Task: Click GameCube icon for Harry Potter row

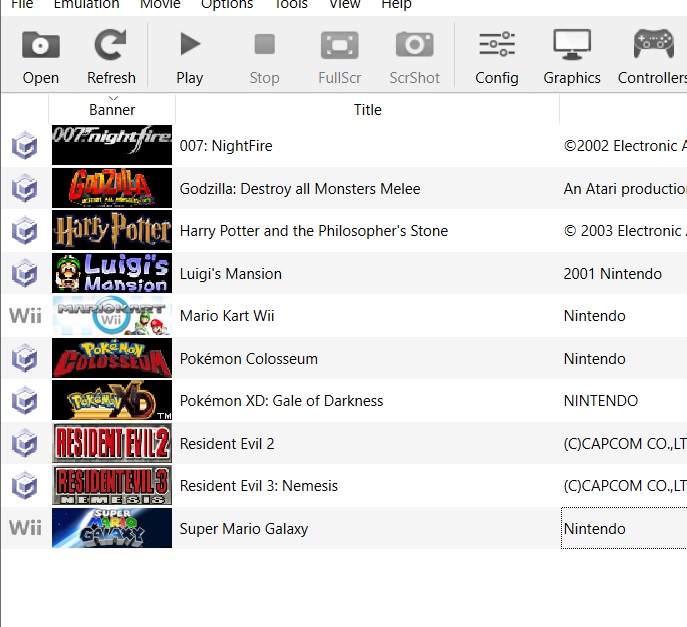Action: [x=25, y=230]
